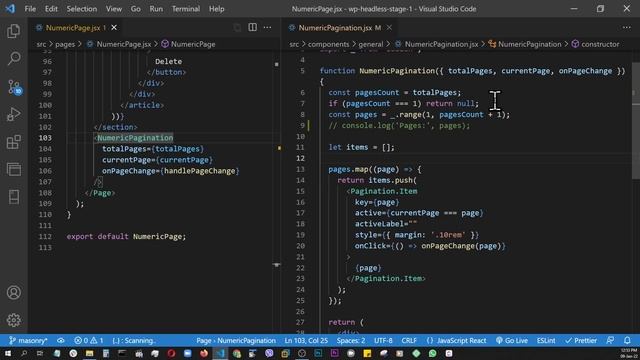Click the NumericPagination tag on line 103

click(x=135, y=138)
